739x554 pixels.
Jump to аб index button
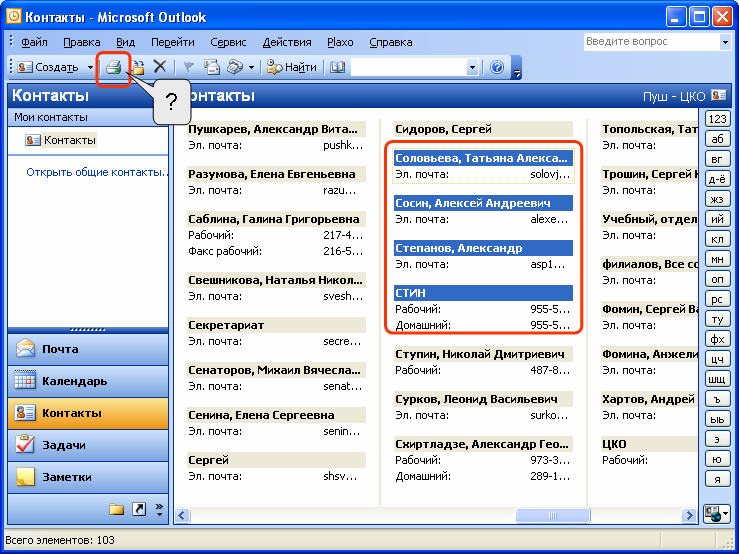[x=717, y=139]
